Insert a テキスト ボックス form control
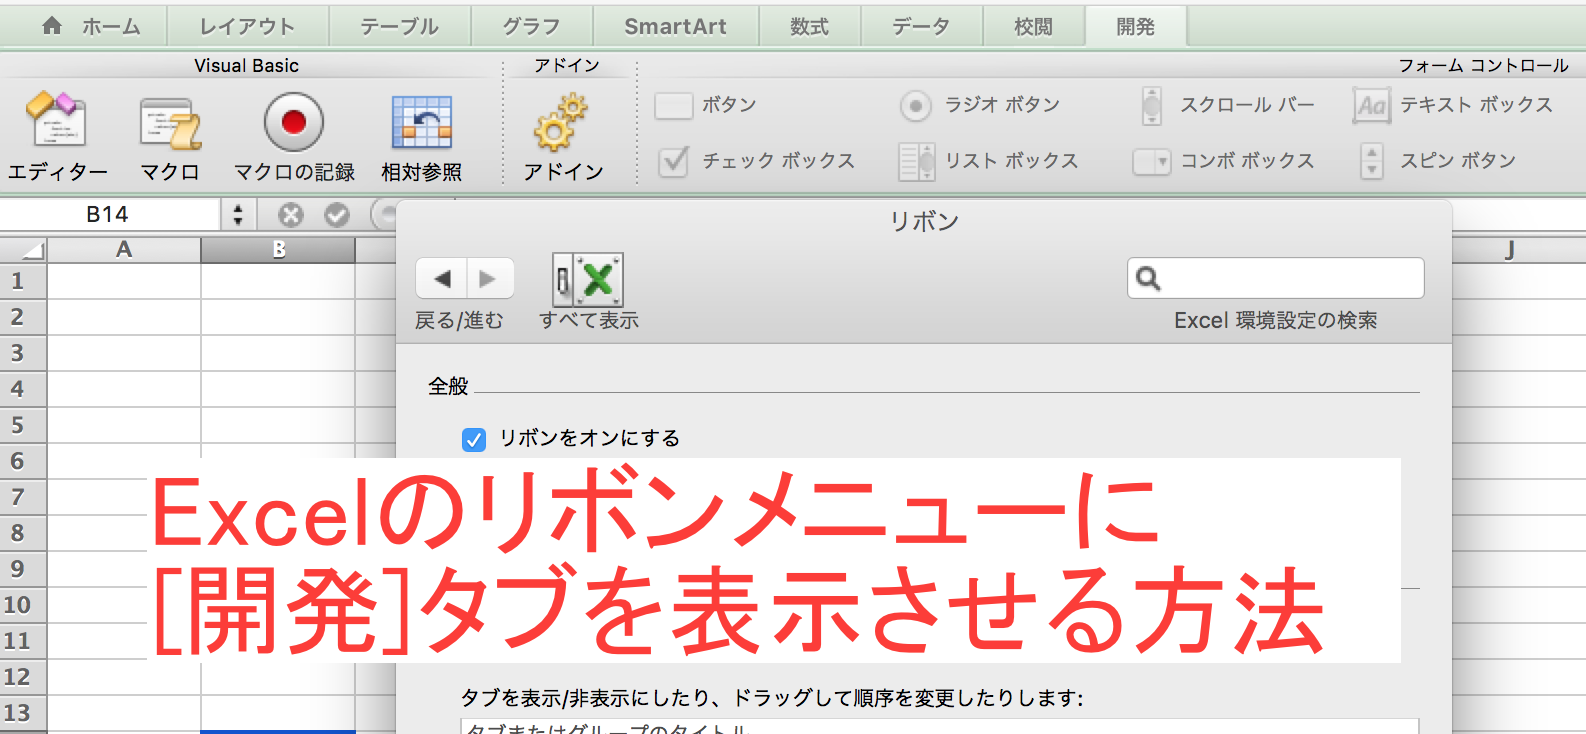The image size is (1586, 734). (x=1453, y=105)
